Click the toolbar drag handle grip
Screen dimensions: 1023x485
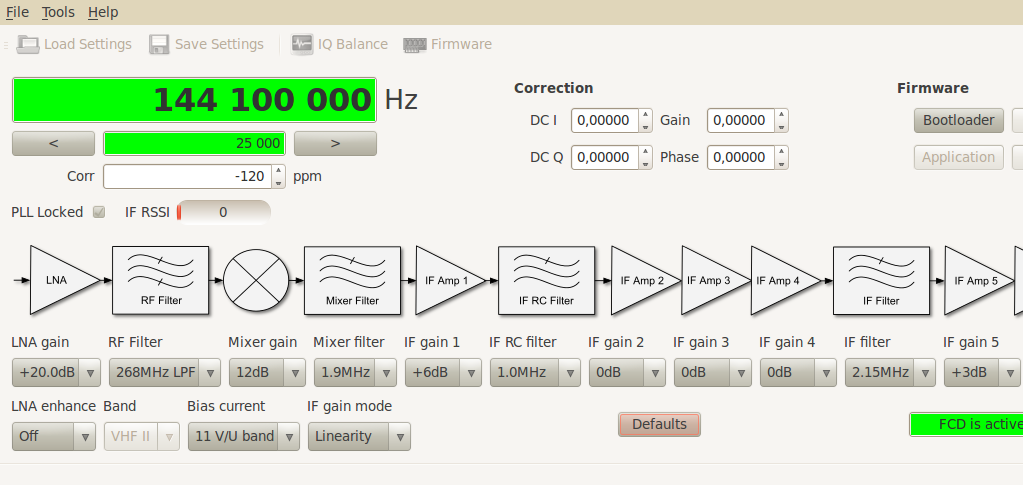pyautogui.click(x=6, y=44)
